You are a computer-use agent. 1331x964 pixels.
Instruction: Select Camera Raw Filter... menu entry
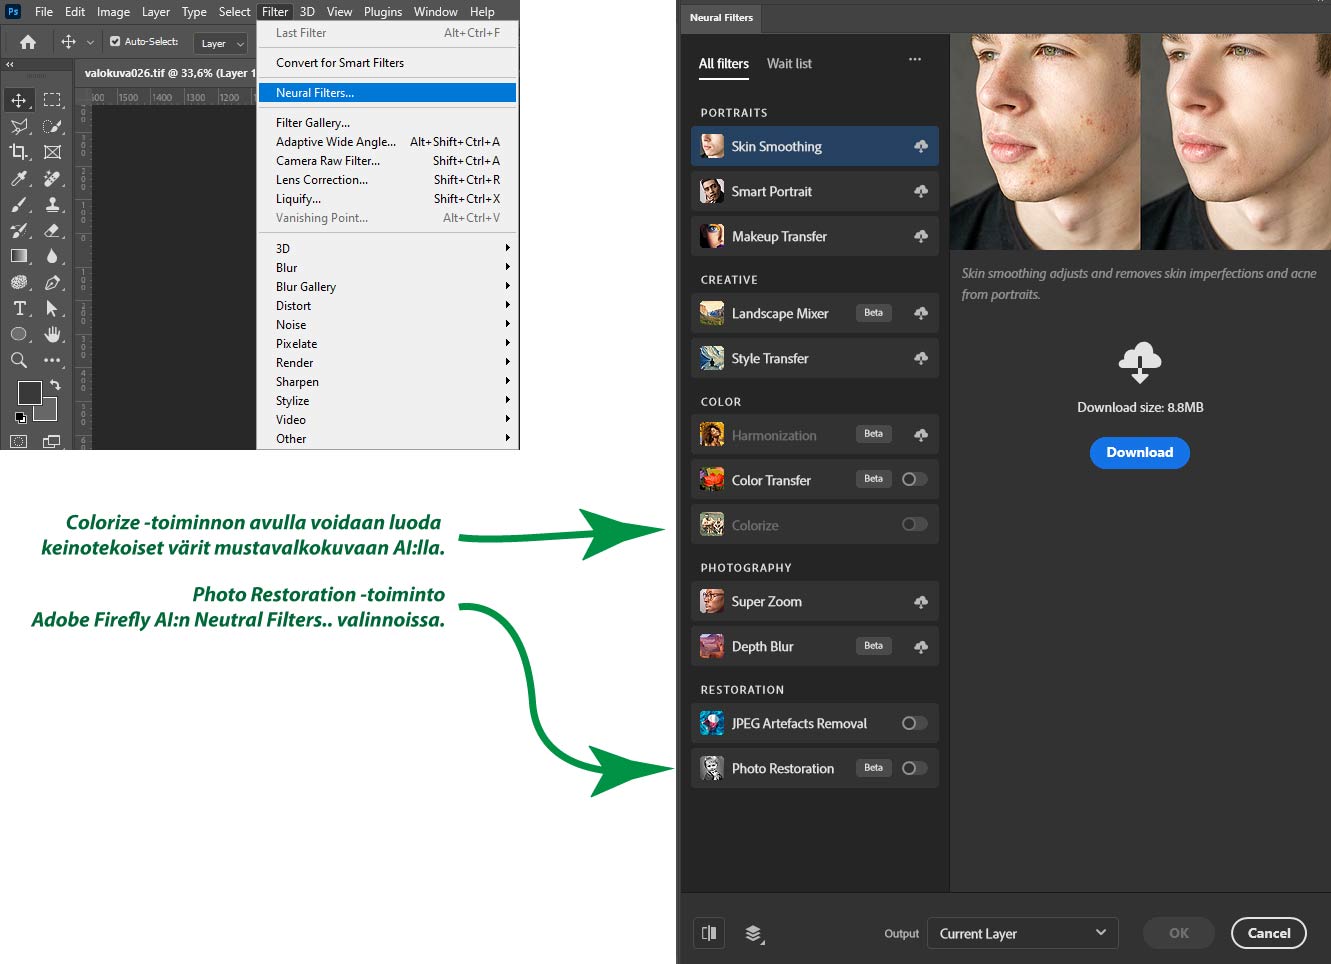[x=387, y=160]
